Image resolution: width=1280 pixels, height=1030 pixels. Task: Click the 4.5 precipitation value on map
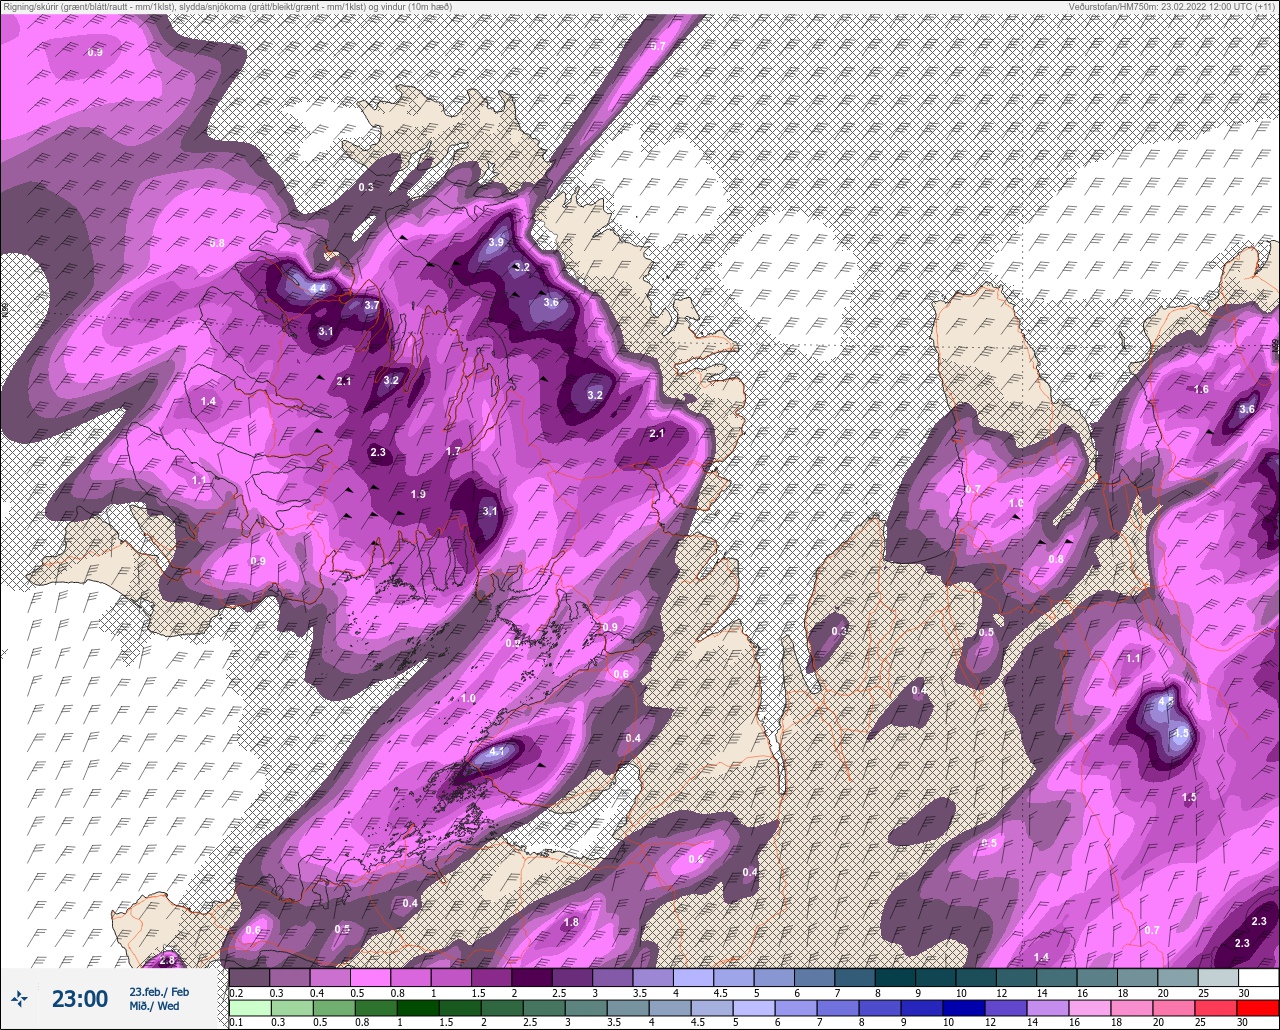tap(1181, 733)
